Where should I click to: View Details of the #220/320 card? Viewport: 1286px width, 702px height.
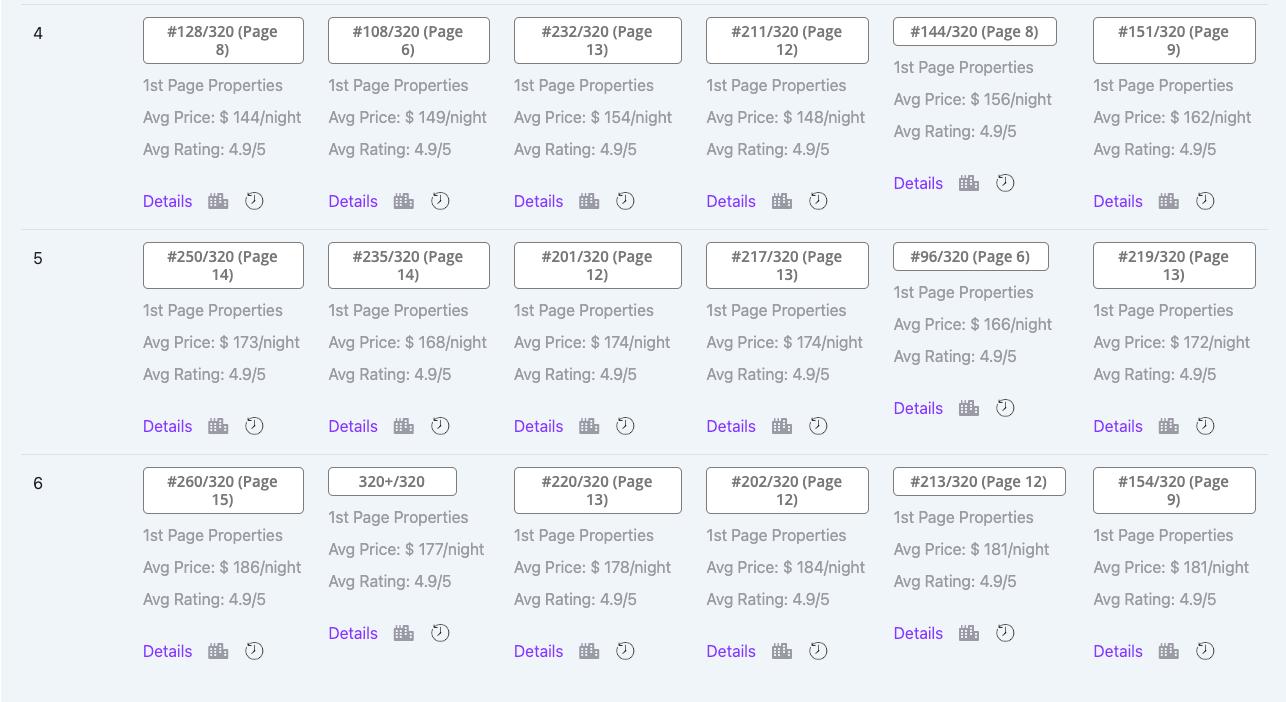(539, 651)
